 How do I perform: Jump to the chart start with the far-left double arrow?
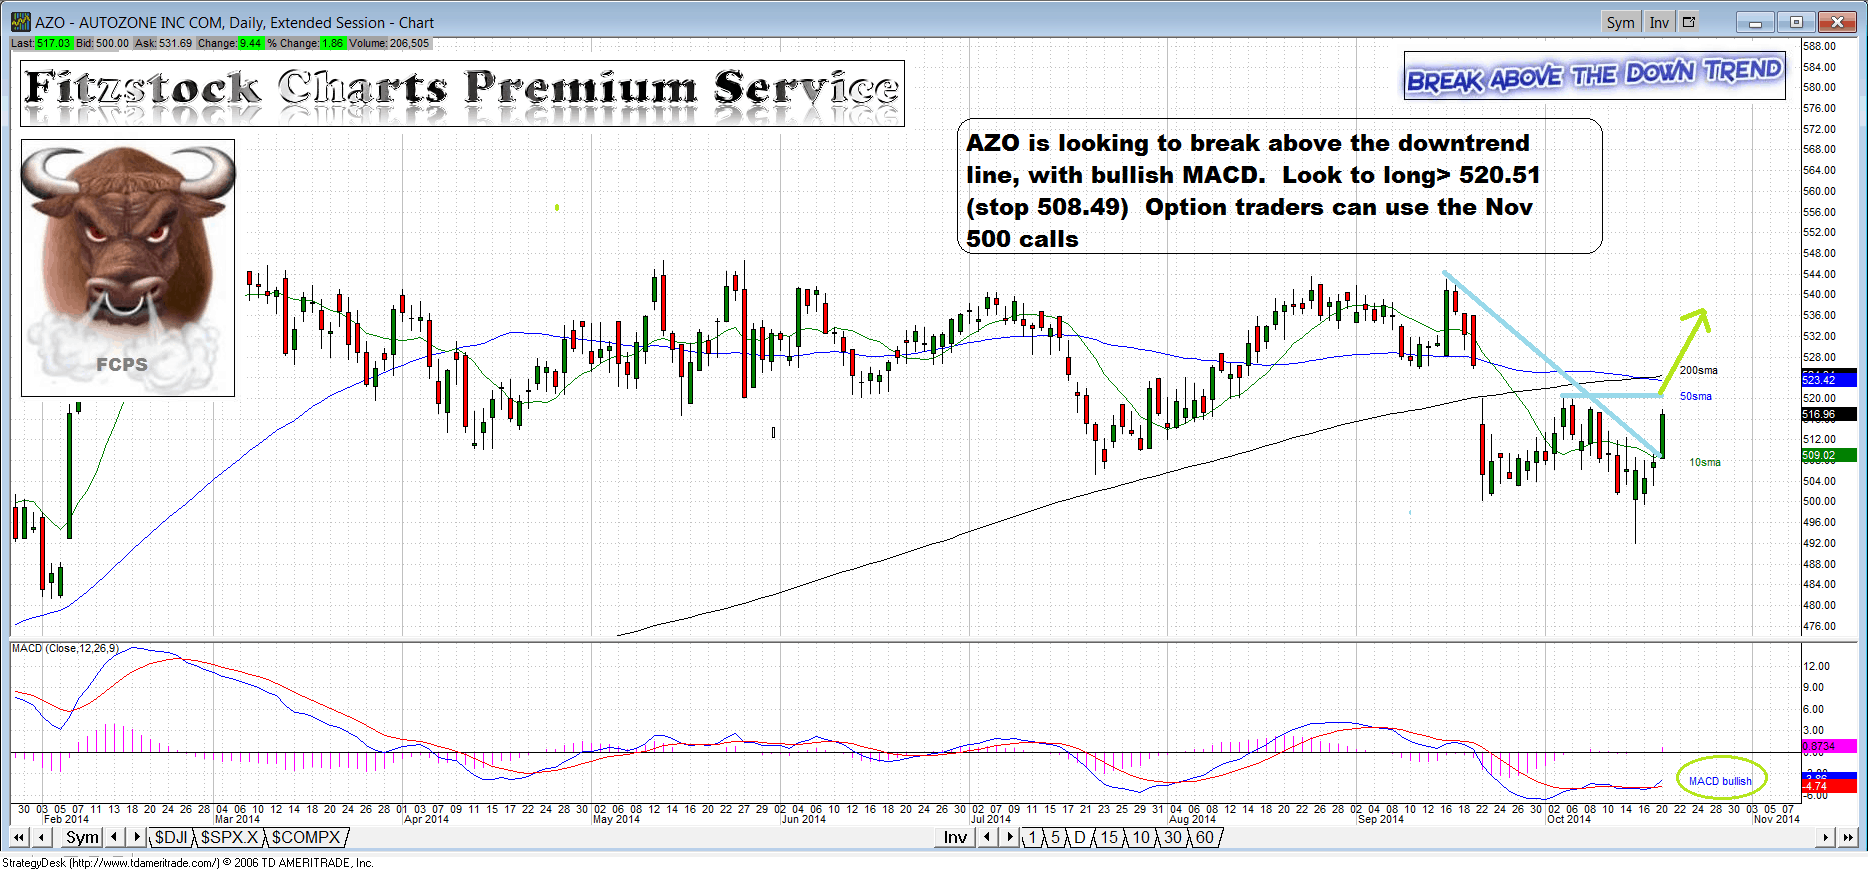pyautogui.click(x=19, y=838)
